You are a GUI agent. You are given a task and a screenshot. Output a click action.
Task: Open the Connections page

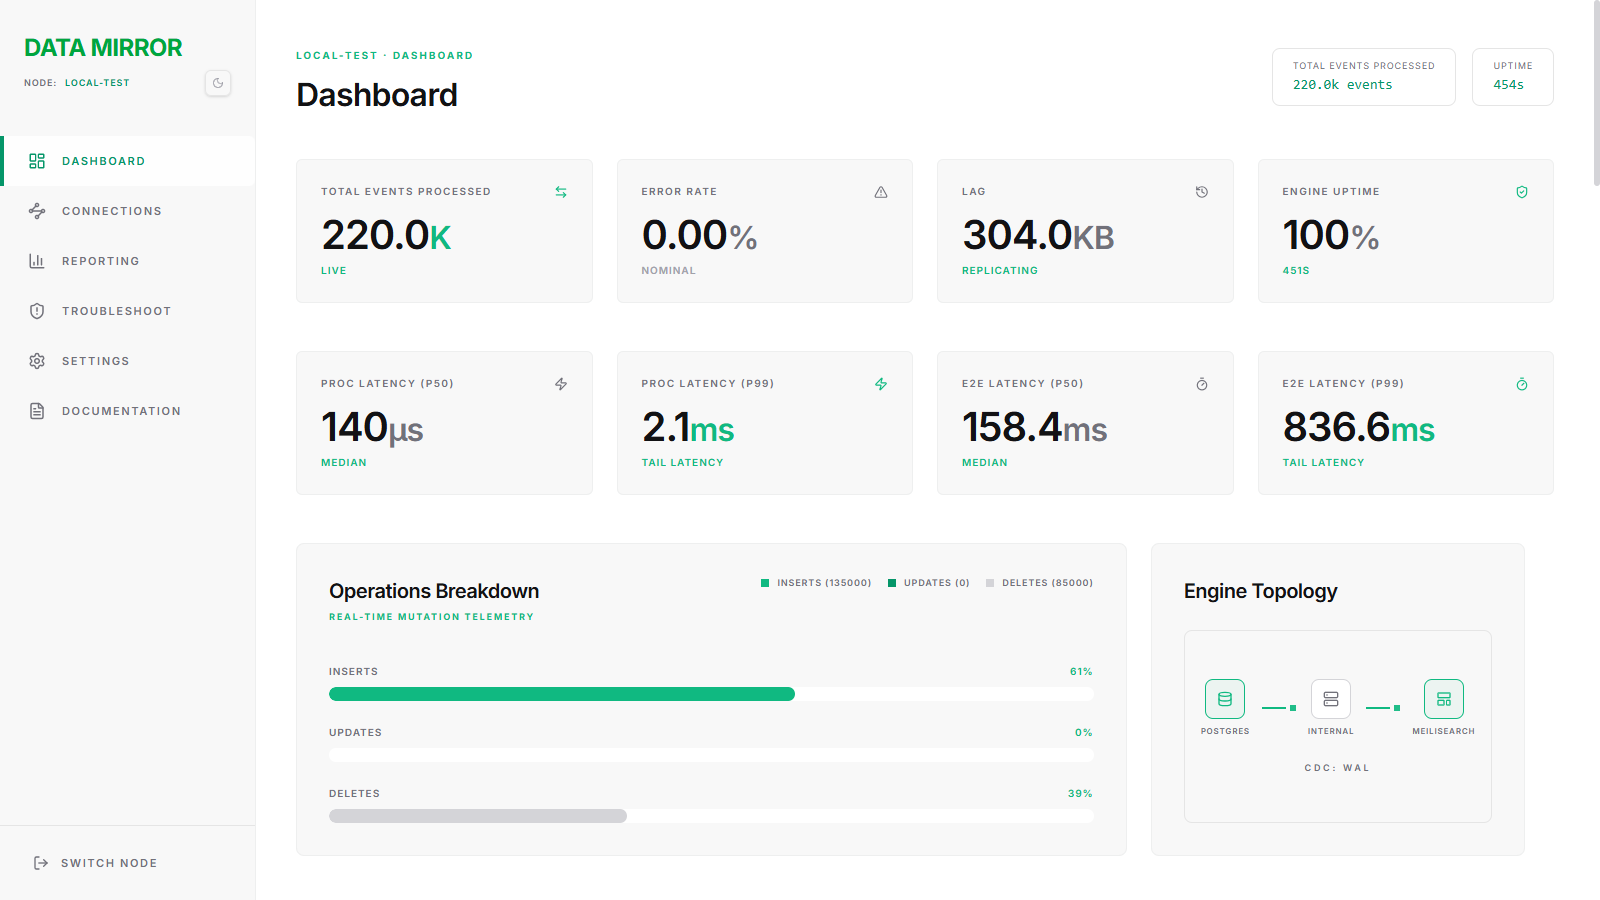(128, 211)
